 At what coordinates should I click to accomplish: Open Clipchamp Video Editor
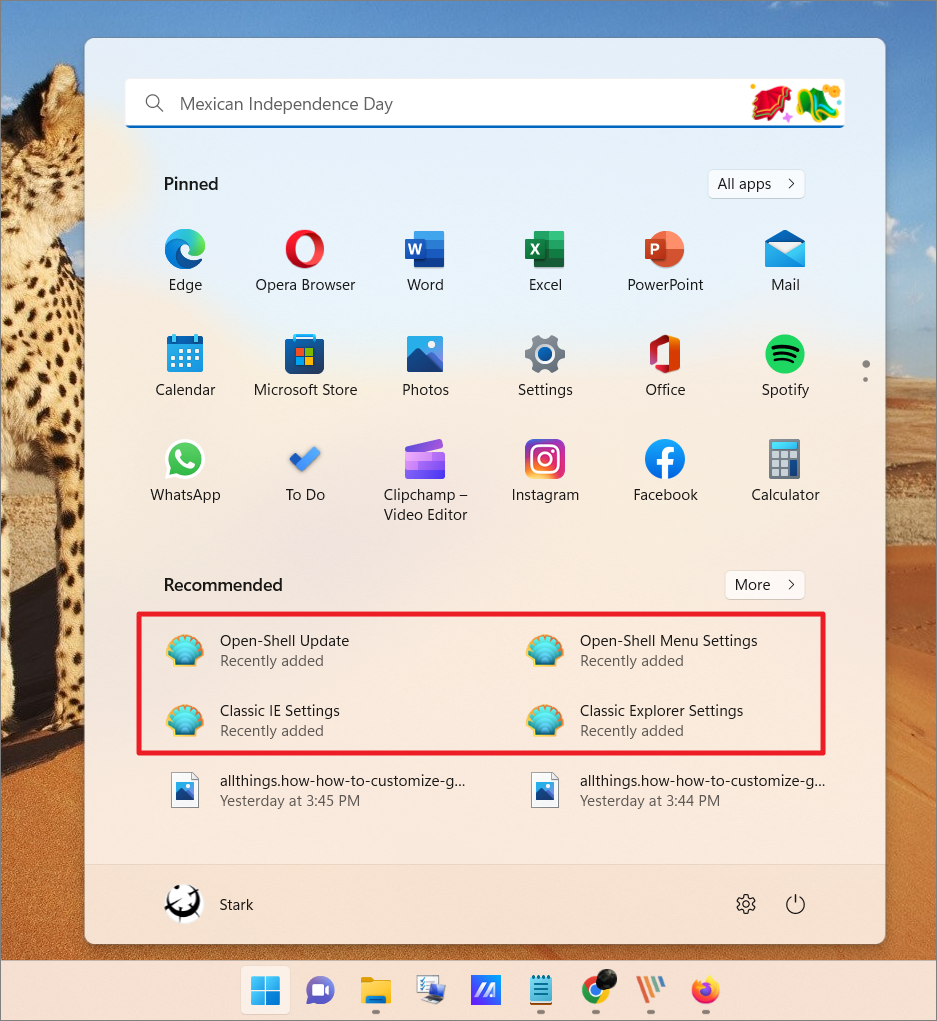[x=425, y=481]
